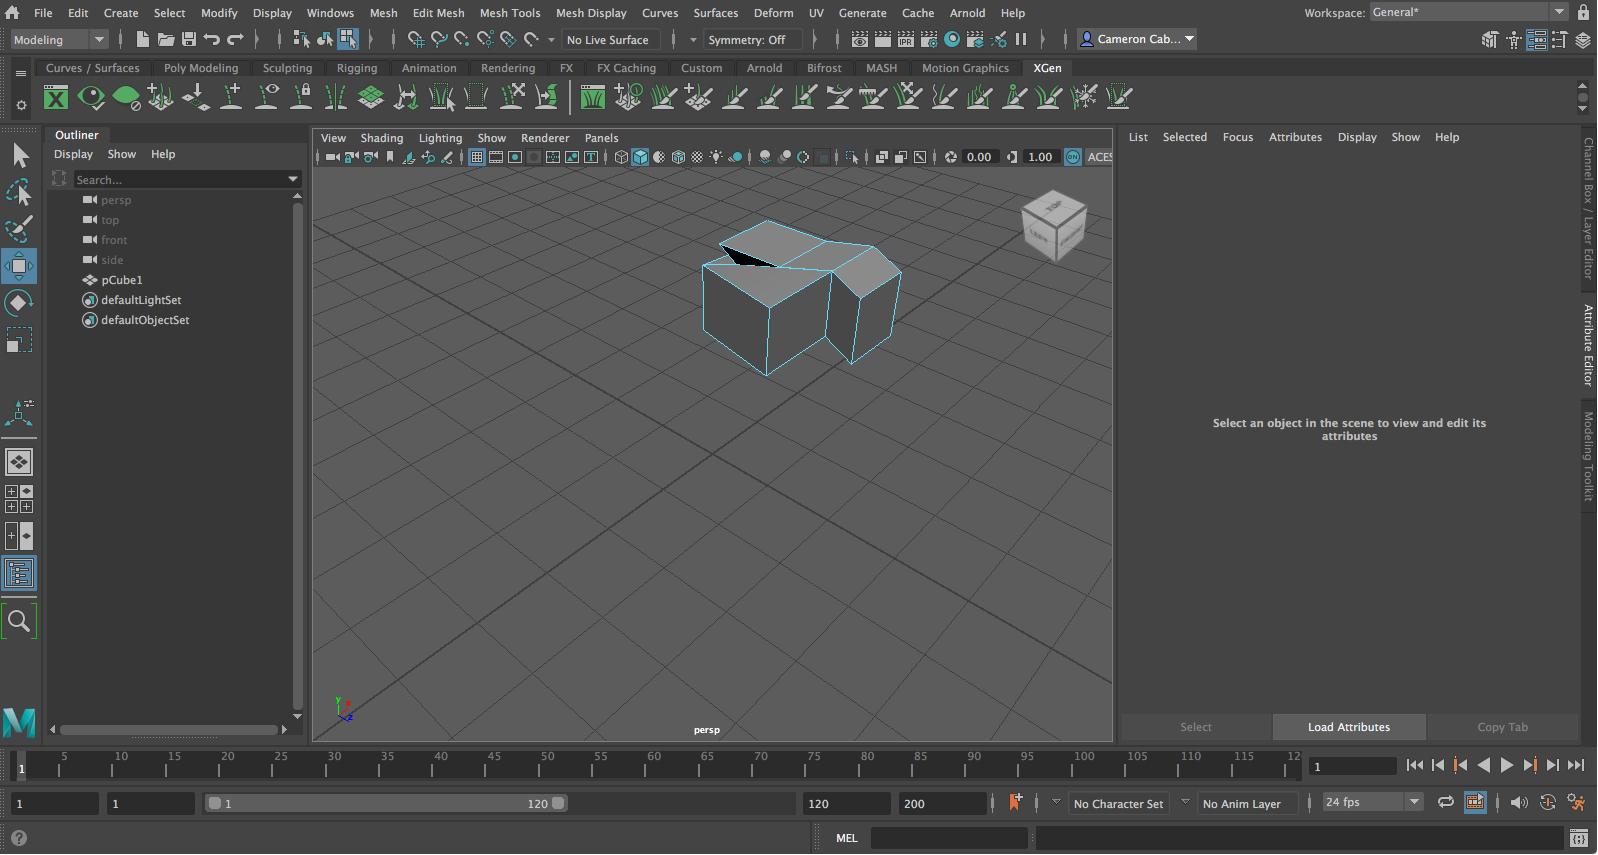Viewport: 1598px width, 855px height.
Task: Click the Save Scene disk icon
Action: pos(188,39)
